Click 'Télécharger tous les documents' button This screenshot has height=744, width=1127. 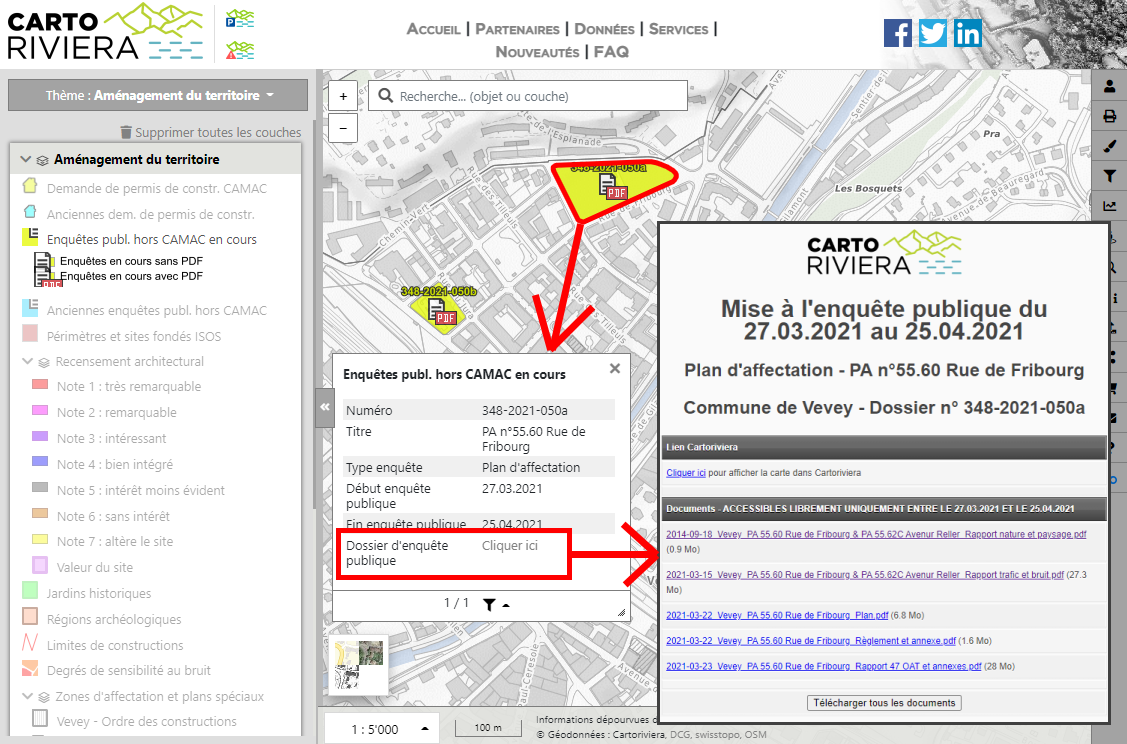click(x=884, y=703)
